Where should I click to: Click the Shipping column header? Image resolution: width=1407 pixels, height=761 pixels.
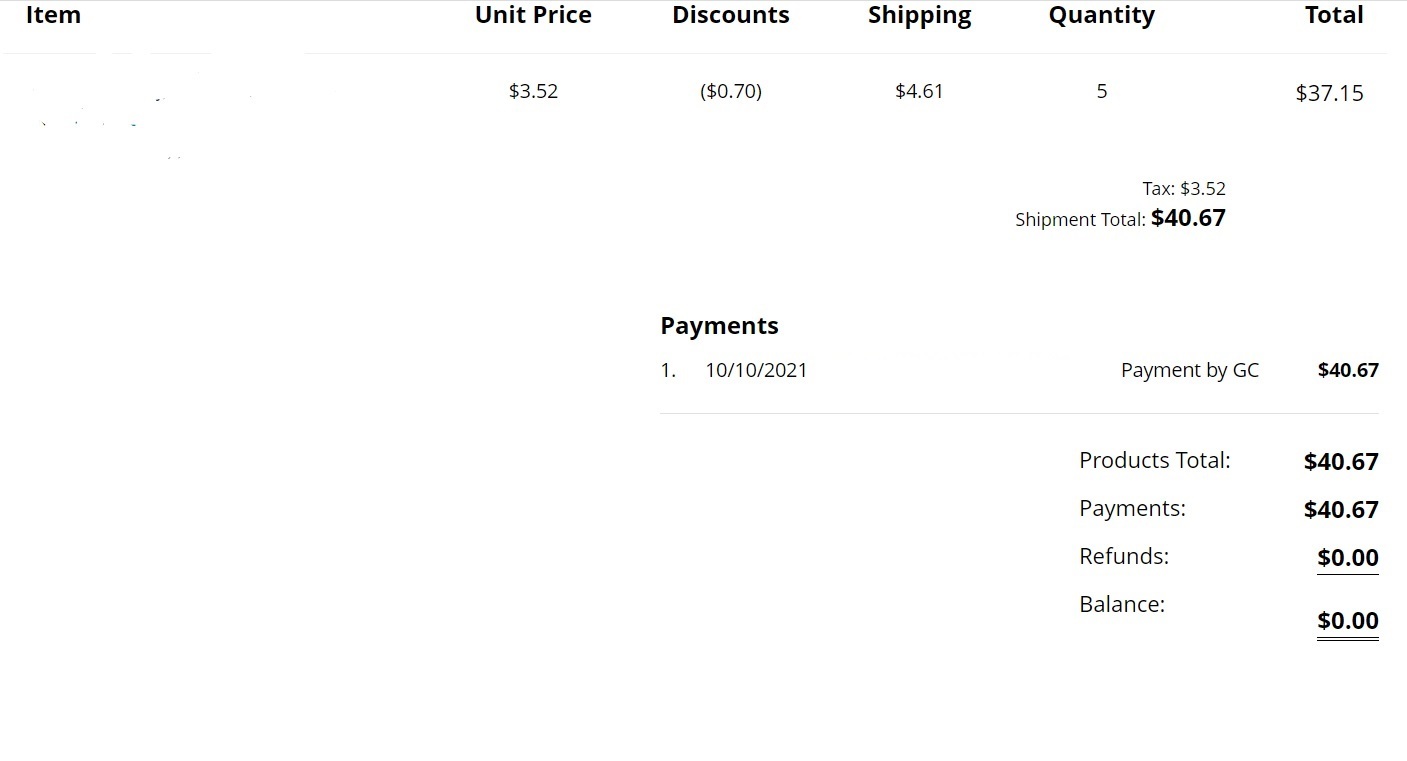click(x=919, y=15)
